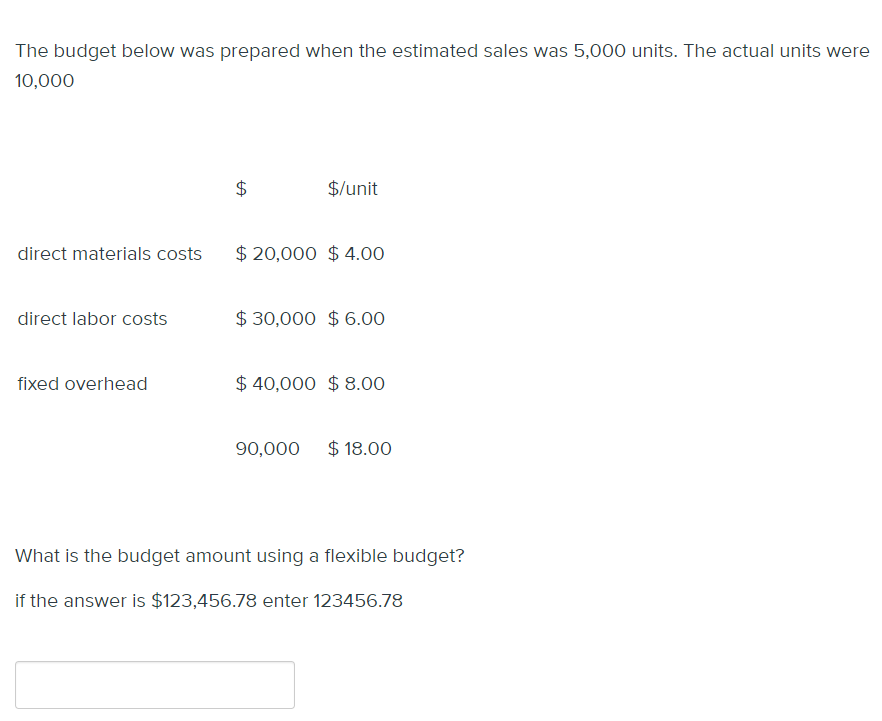Click the phrase 'The budget below' text
The height and width of the screenshot is (721, 882).
[x=94, y=51]
